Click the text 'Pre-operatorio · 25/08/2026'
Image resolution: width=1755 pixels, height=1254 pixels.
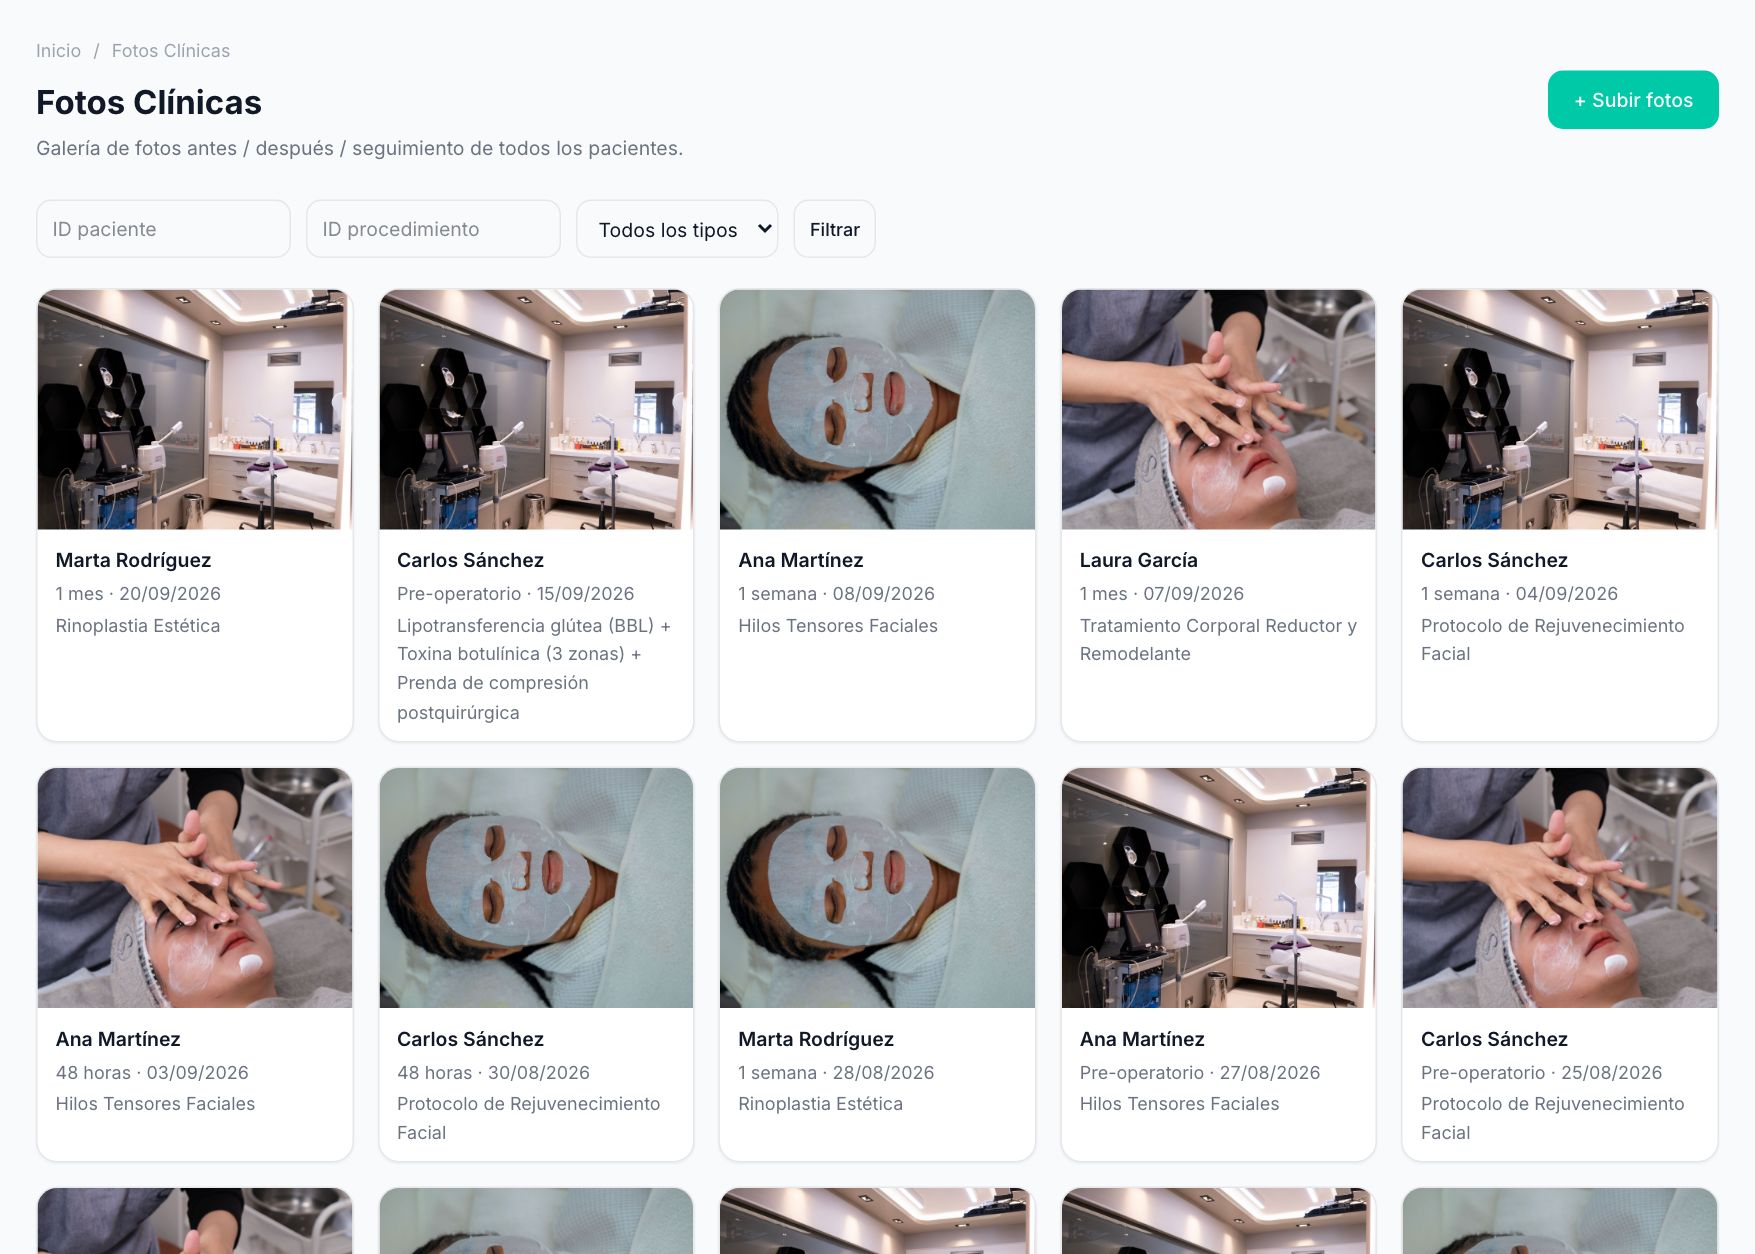(x=1541, y=1072)
